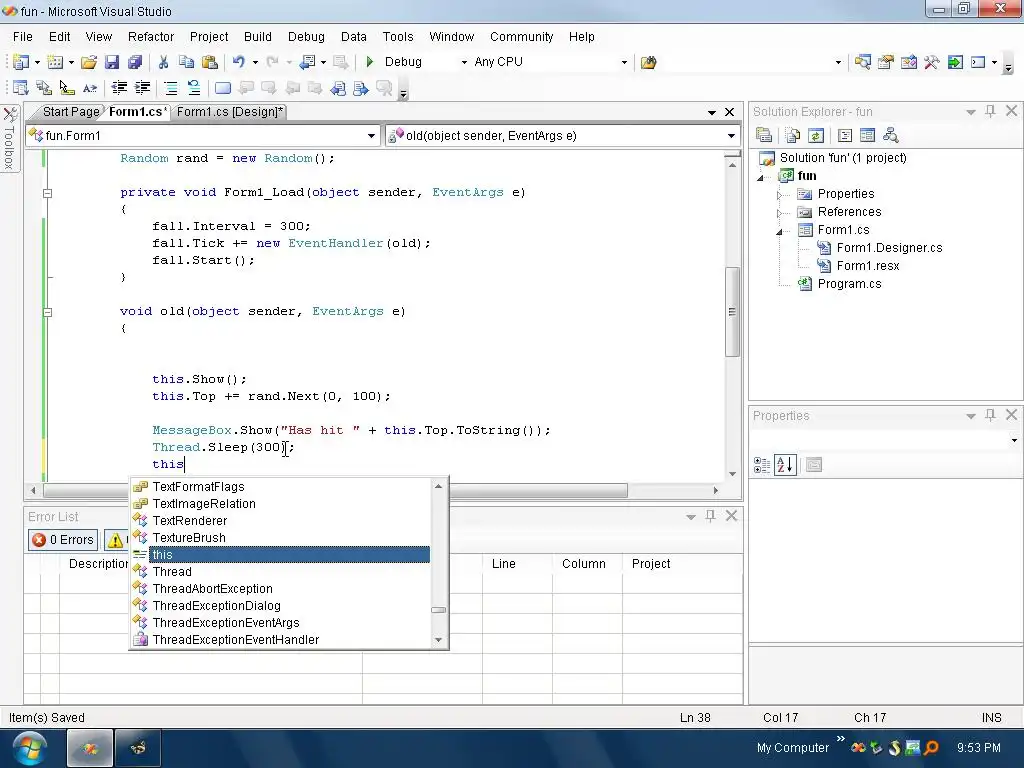Toggle the 0 Errors filter button
This screenshot has height=768, width=1024.
tap(63, 540)
